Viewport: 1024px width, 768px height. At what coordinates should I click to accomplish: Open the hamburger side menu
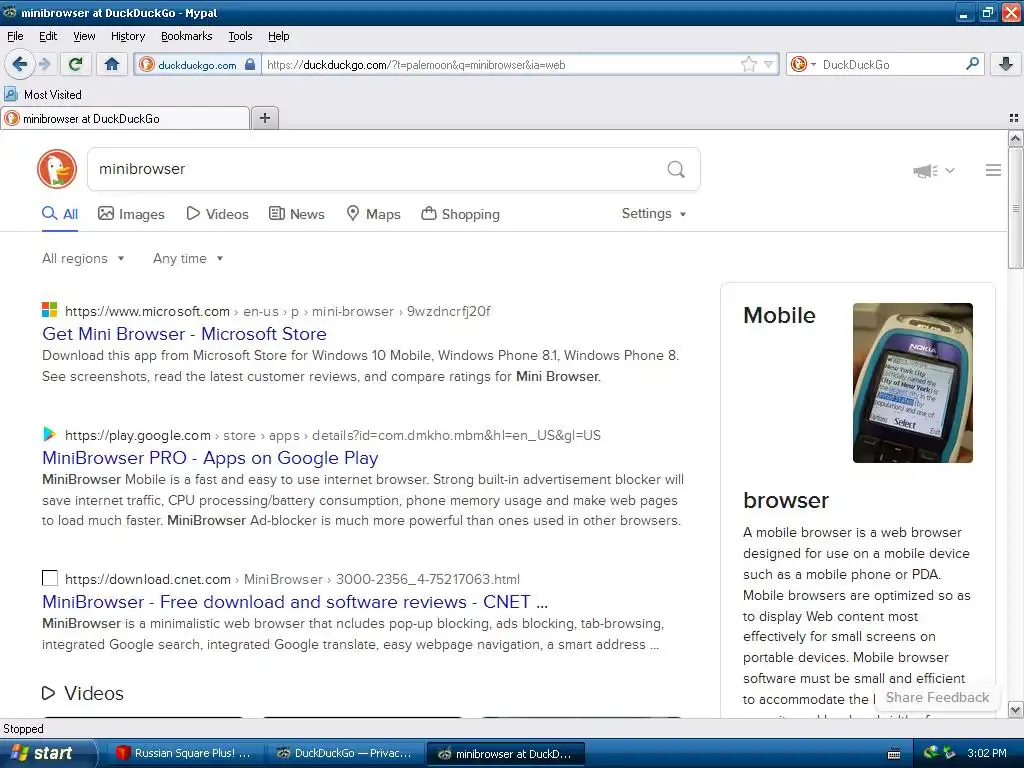click(x=993, y=170)
